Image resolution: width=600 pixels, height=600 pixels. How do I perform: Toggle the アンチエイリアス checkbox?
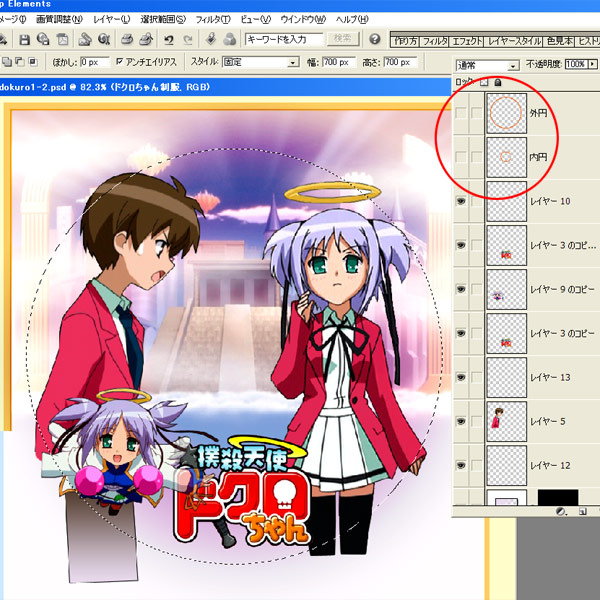pyautogui.click(x=120, y=61)
